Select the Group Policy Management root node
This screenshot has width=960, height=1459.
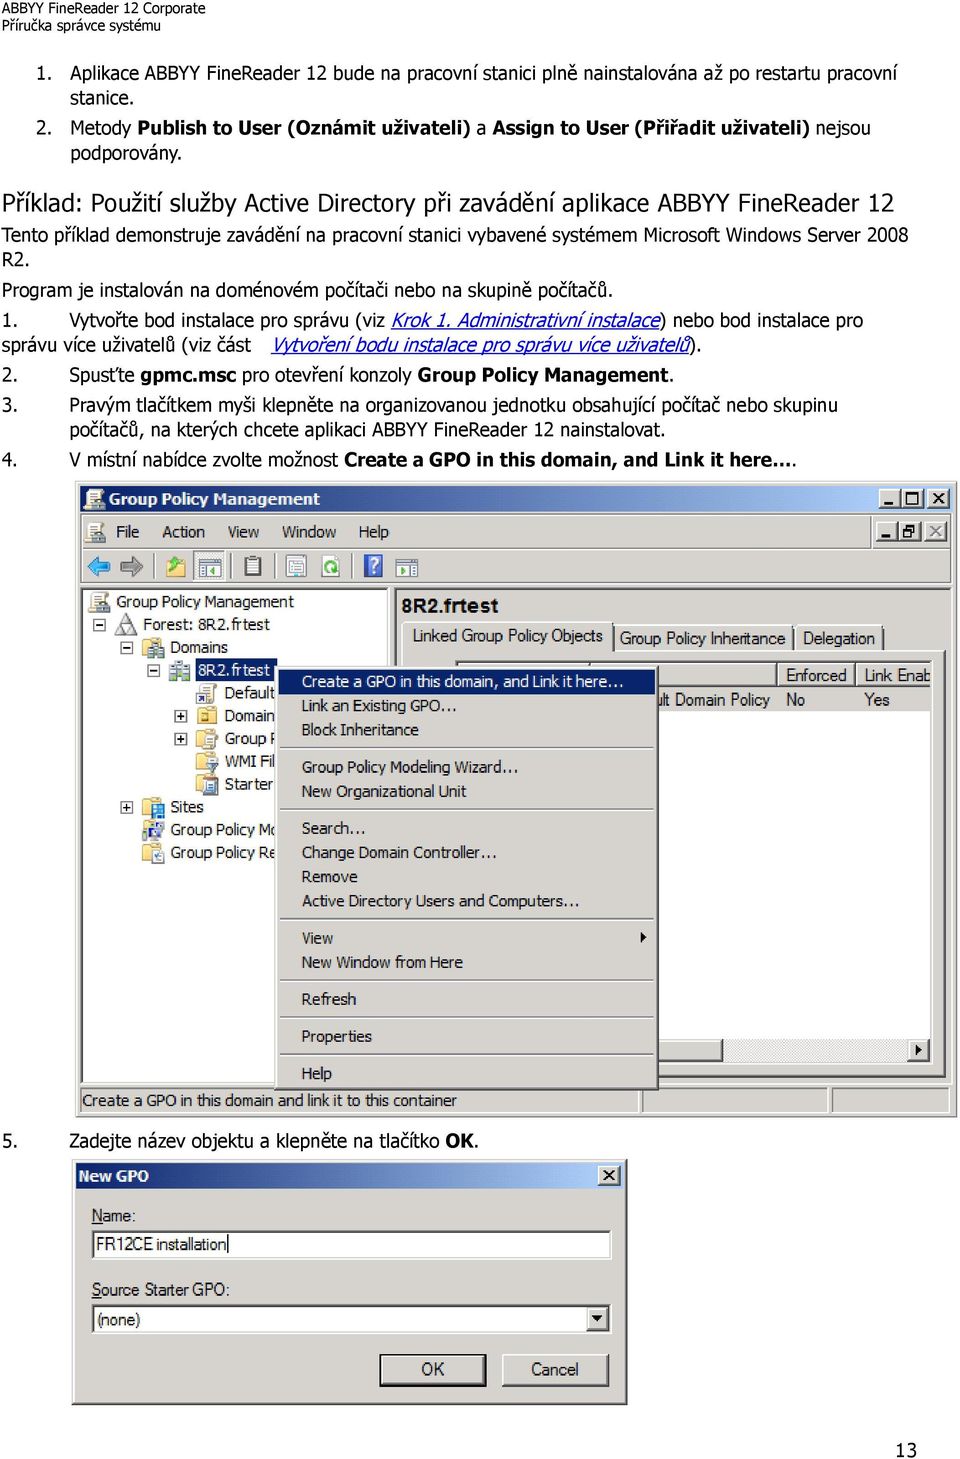click(x=205, y=601)
